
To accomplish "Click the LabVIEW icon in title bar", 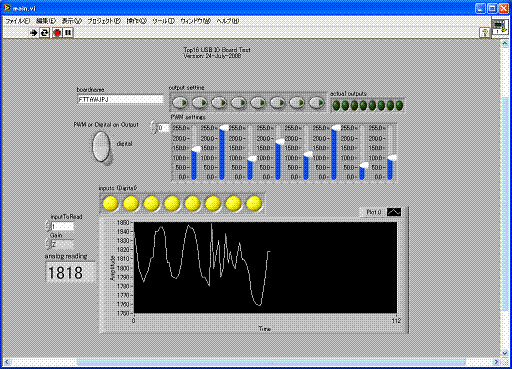I will (7, 8).
